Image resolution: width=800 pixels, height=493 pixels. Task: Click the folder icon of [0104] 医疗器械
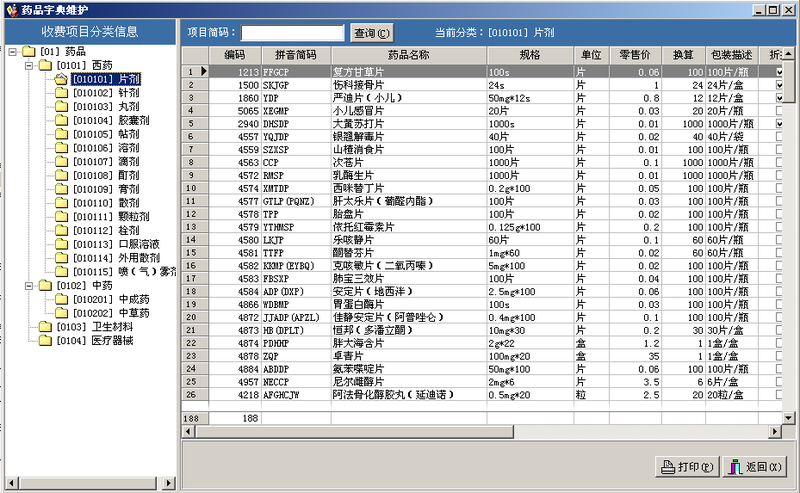point(45,340)
